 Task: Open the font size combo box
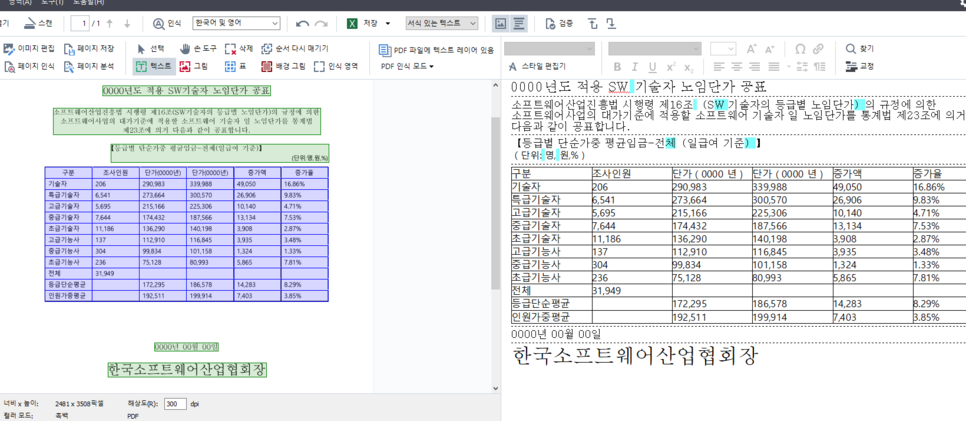pyautogui.click(x=723, y=49)
